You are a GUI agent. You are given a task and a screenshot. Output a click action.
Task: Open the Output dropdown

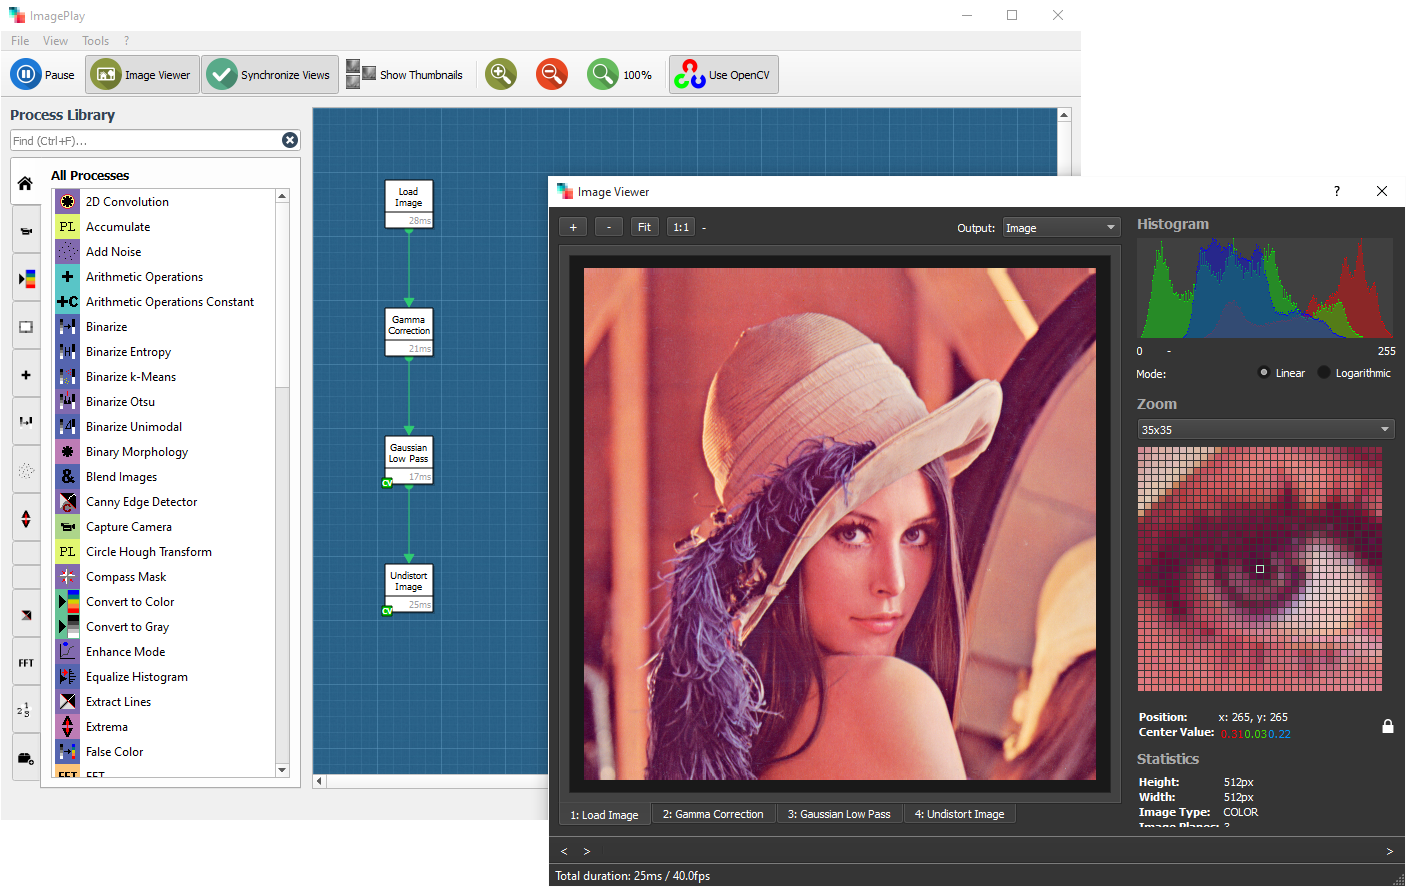[1061, 228]
